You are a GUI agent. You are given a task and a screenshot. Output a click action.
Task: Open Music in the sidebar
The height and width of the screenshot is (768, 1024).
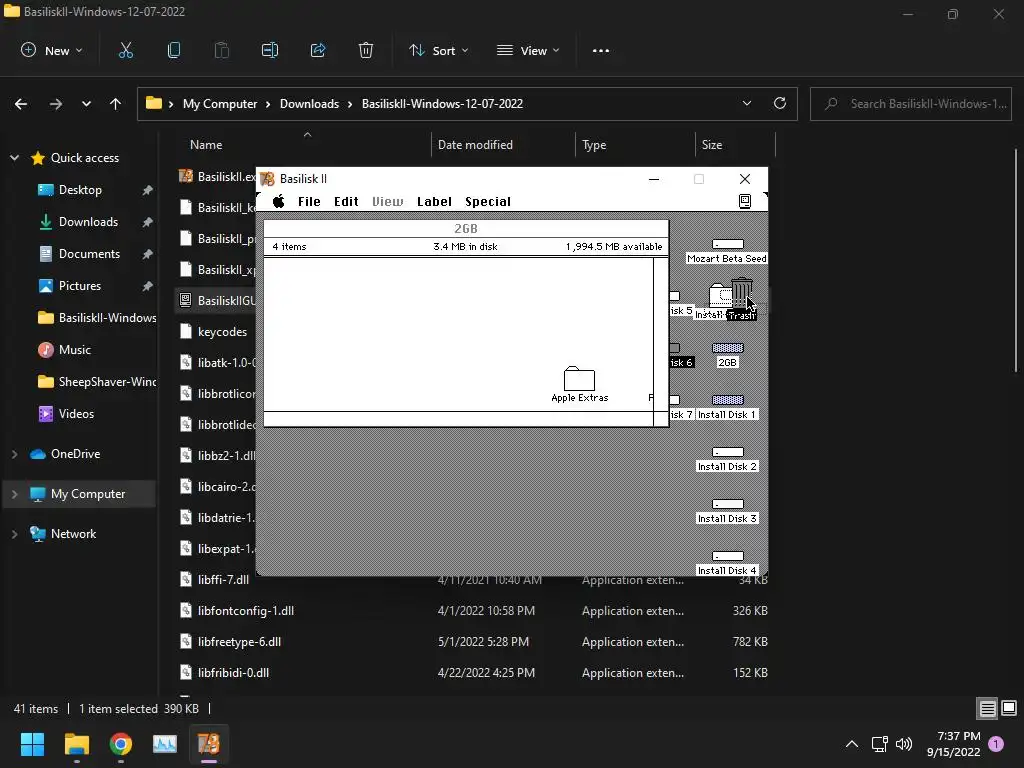click(x=74, y=350)
